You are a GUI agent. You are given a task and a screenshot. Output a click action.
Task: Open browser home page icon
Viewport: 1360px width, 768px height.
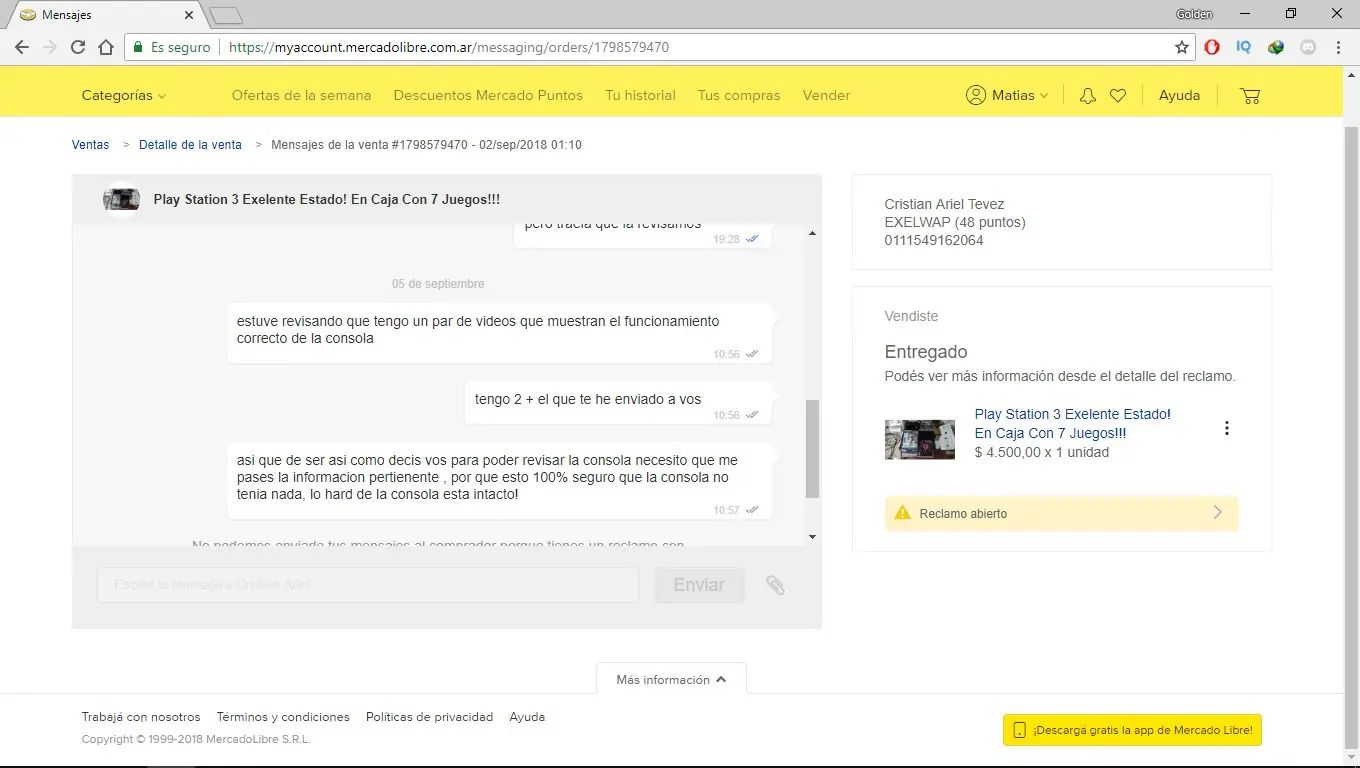[106, 47]
